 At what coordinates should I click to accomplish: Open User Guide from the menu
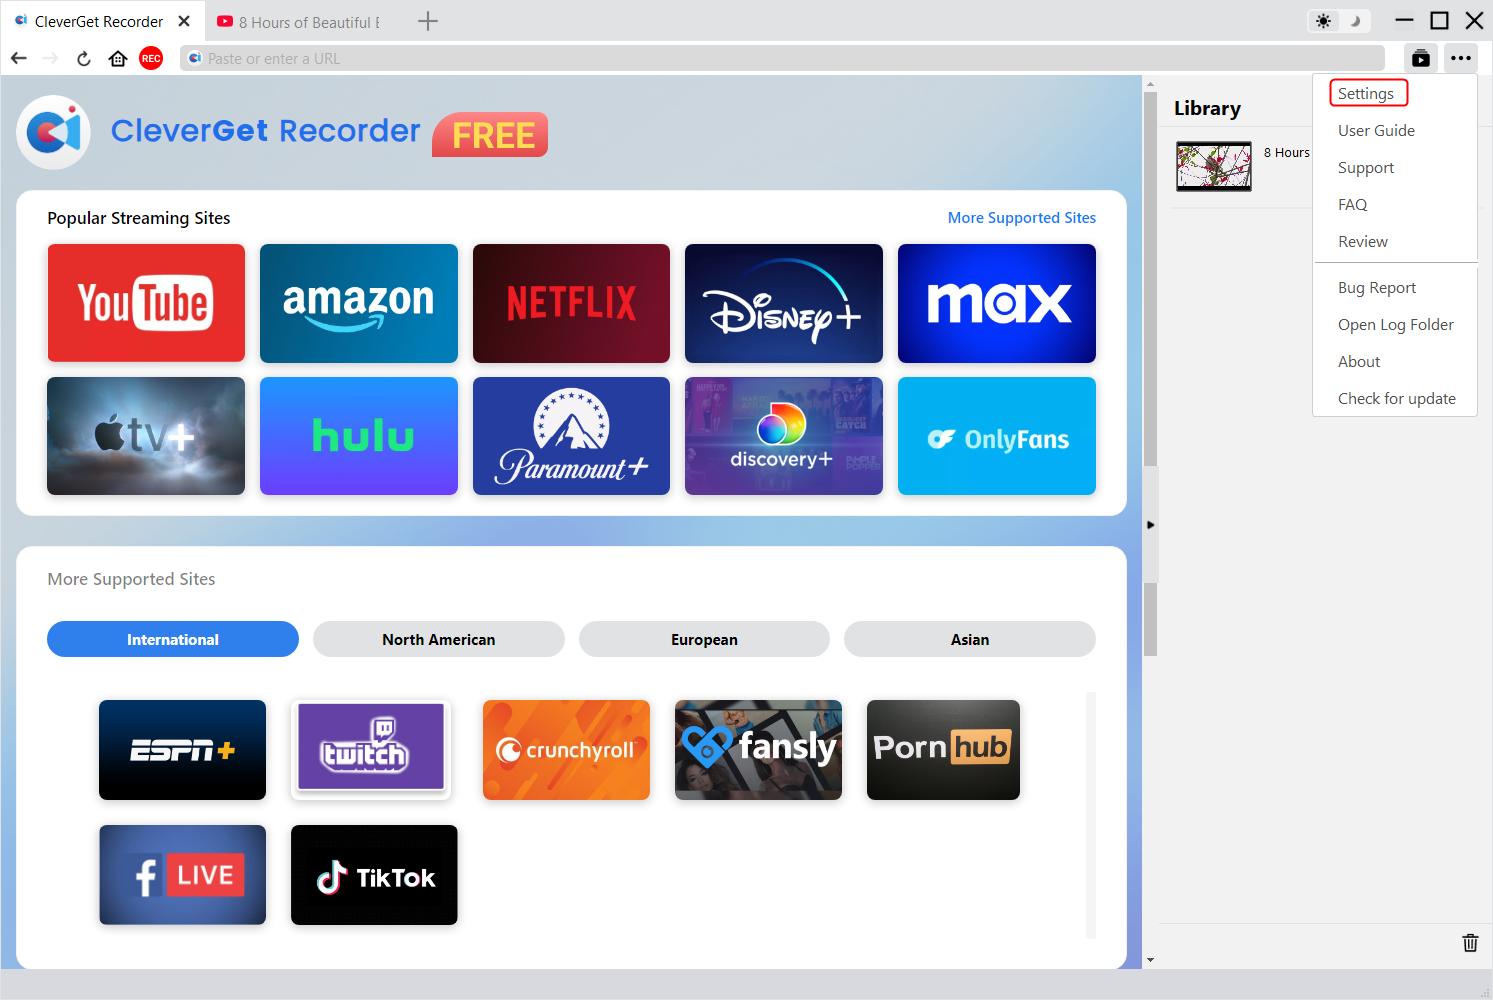point(1376,130)
